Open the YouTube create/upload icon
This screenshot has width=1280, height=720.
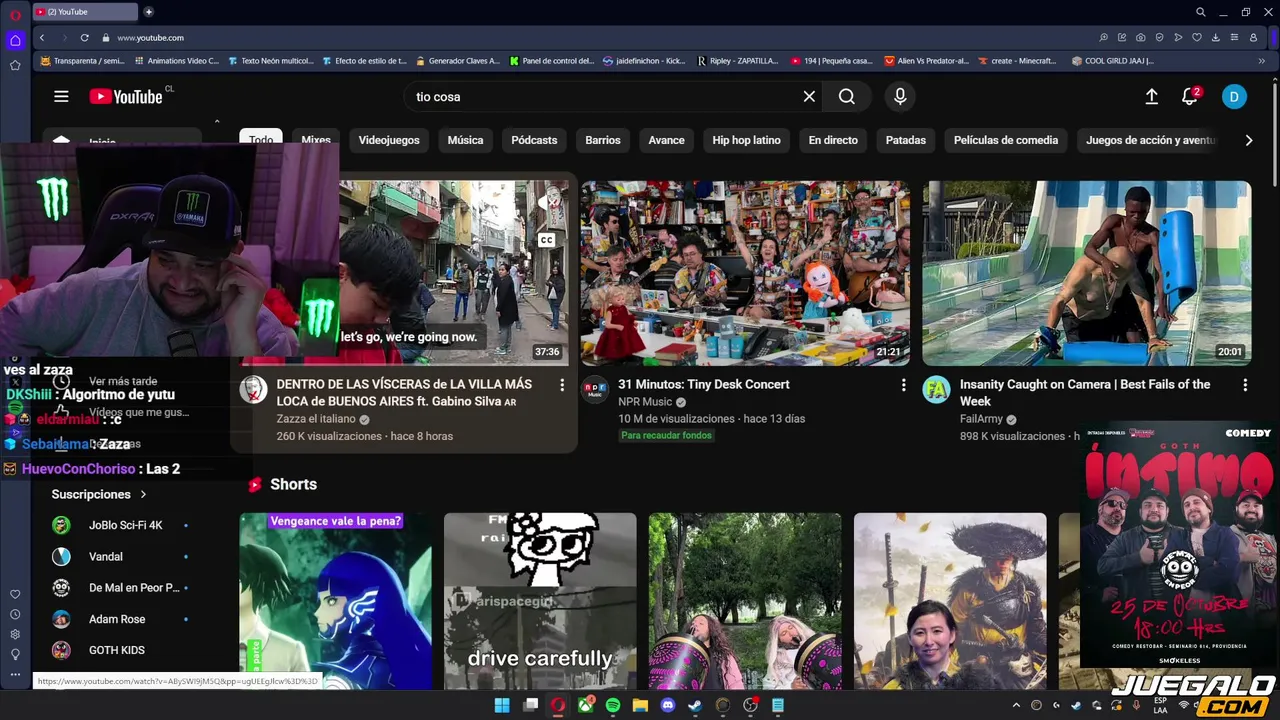1151,96
